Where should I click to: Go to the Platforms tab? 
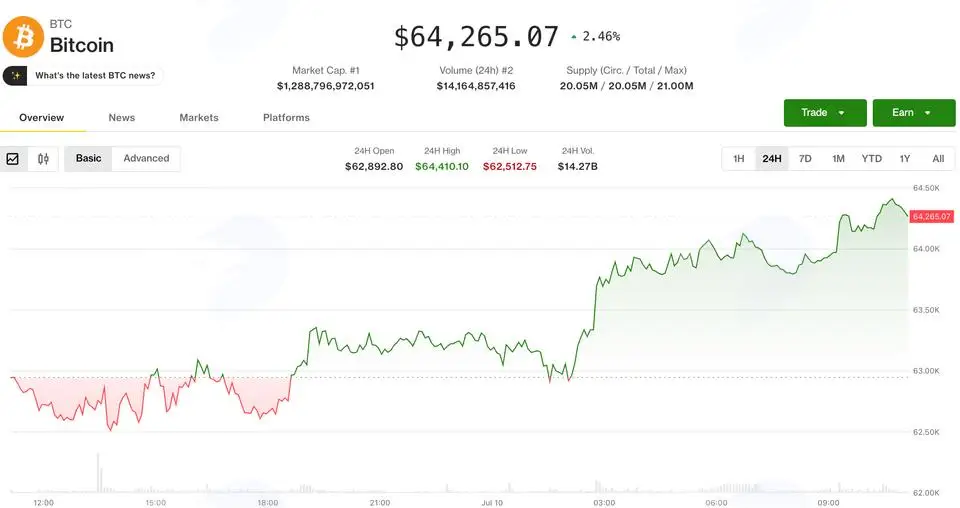pyautogui.click(x=286, y=118)
